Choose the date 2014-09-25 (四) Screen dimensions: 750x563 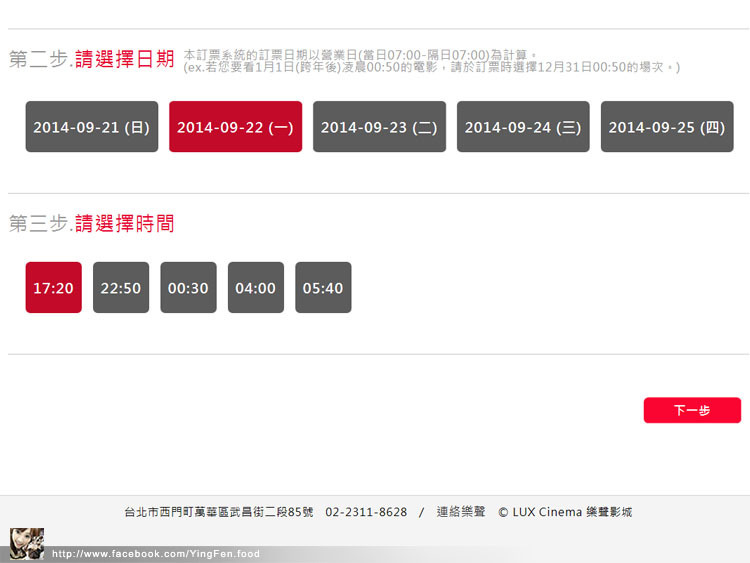click(x=667, y=127)
